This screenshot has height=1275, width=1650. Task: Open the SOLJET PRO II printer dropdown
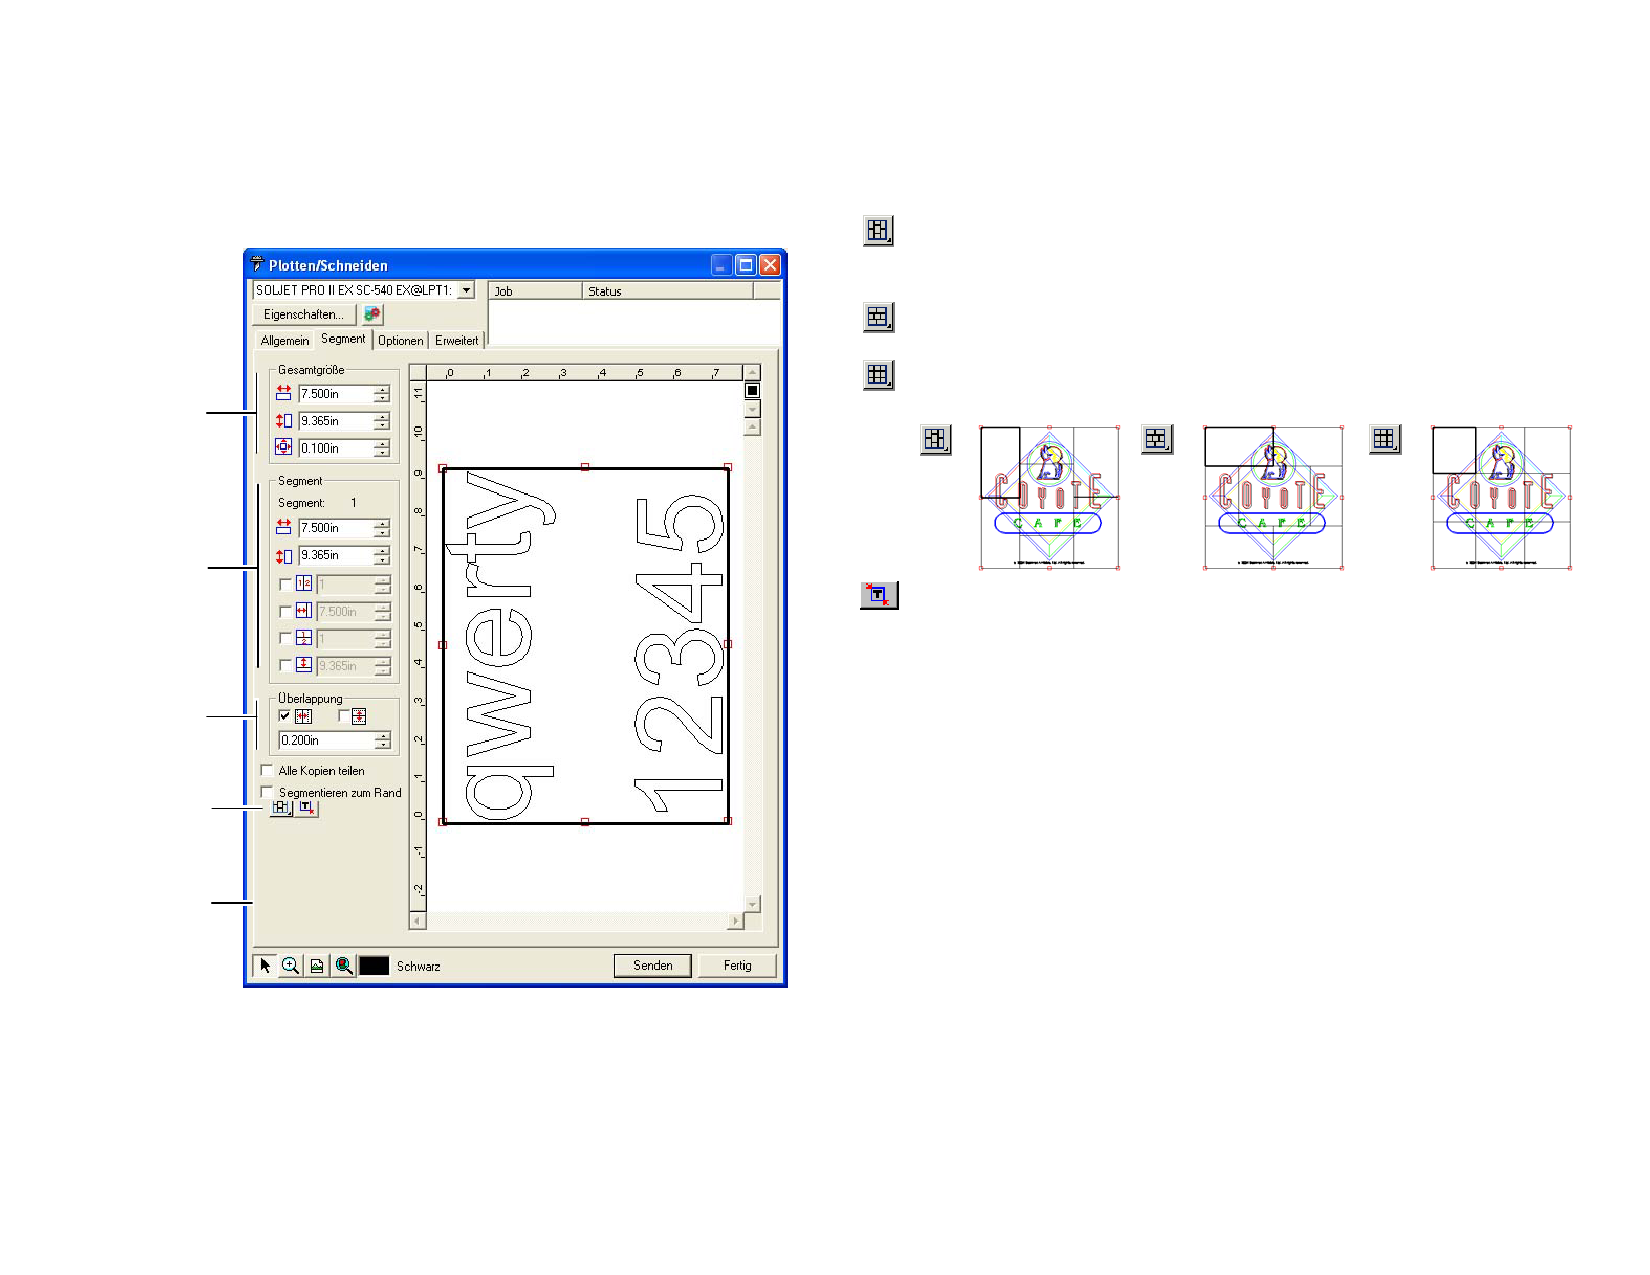pyautogui.click(x=466, y=290)
